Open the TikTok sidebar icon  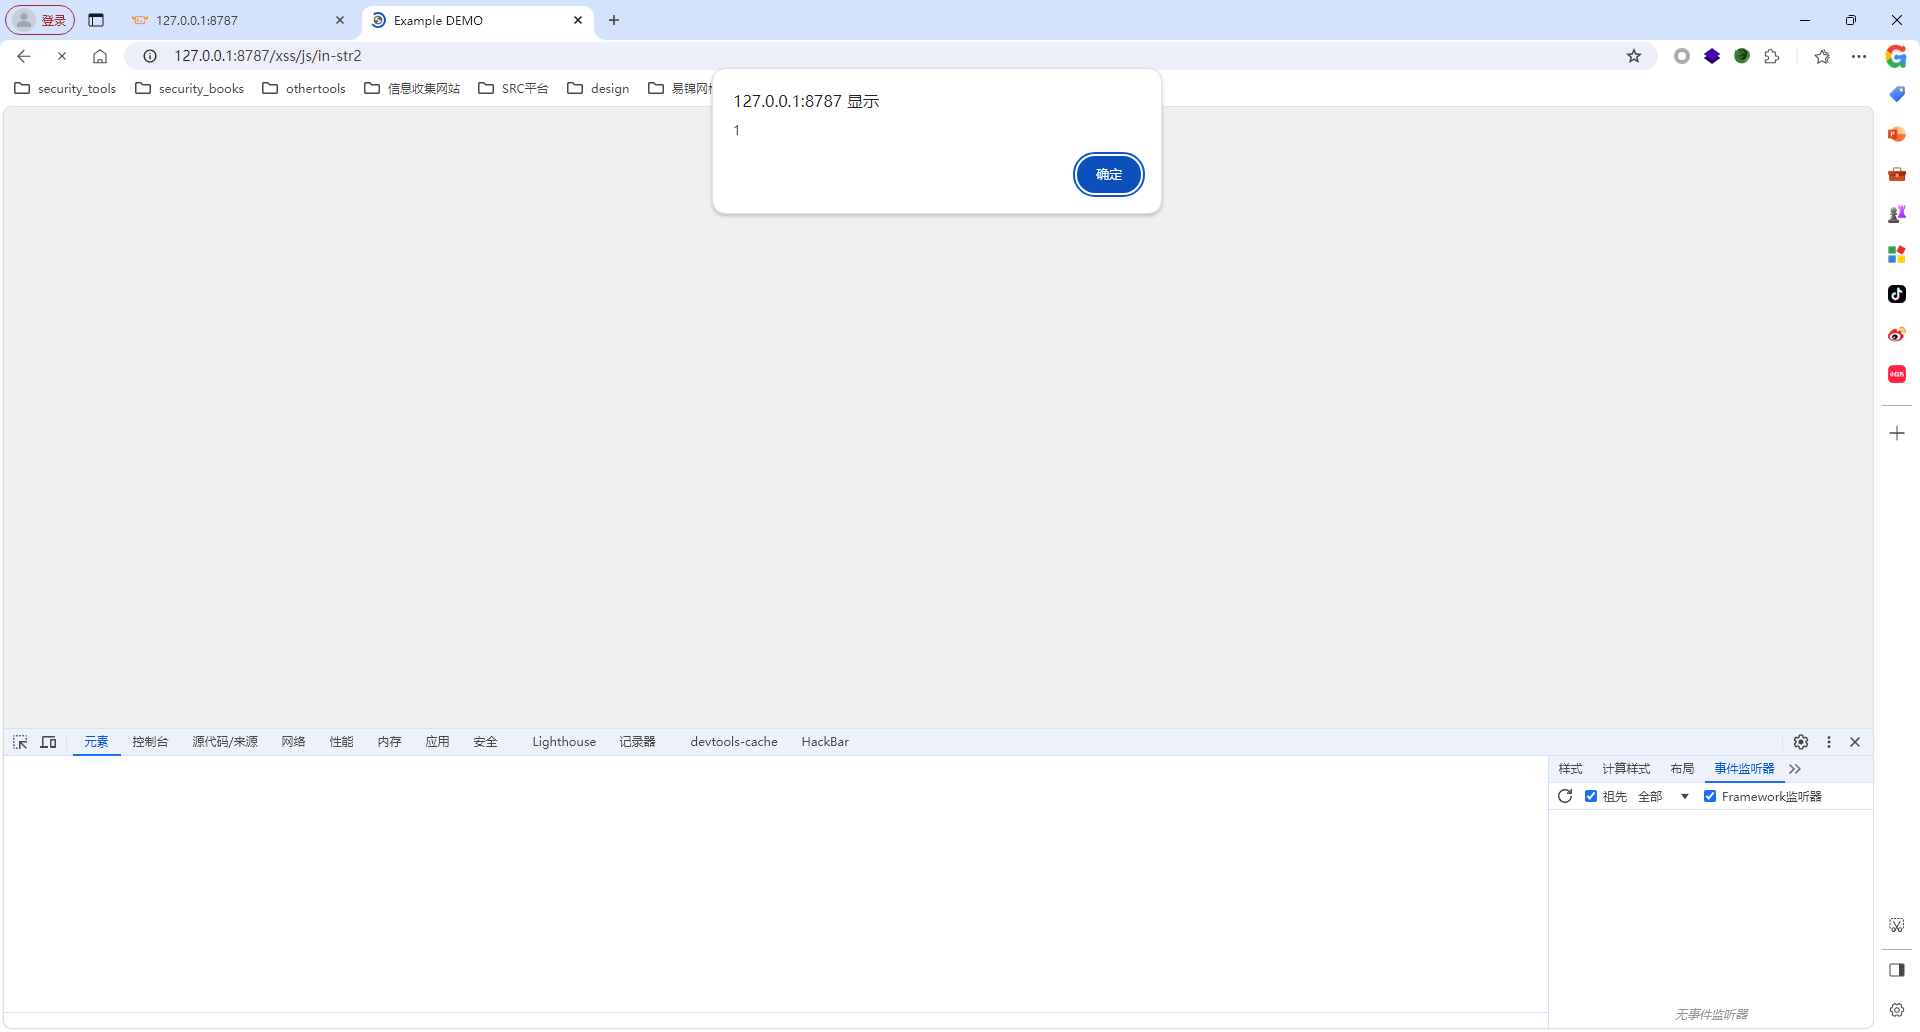click(1896, 294)
